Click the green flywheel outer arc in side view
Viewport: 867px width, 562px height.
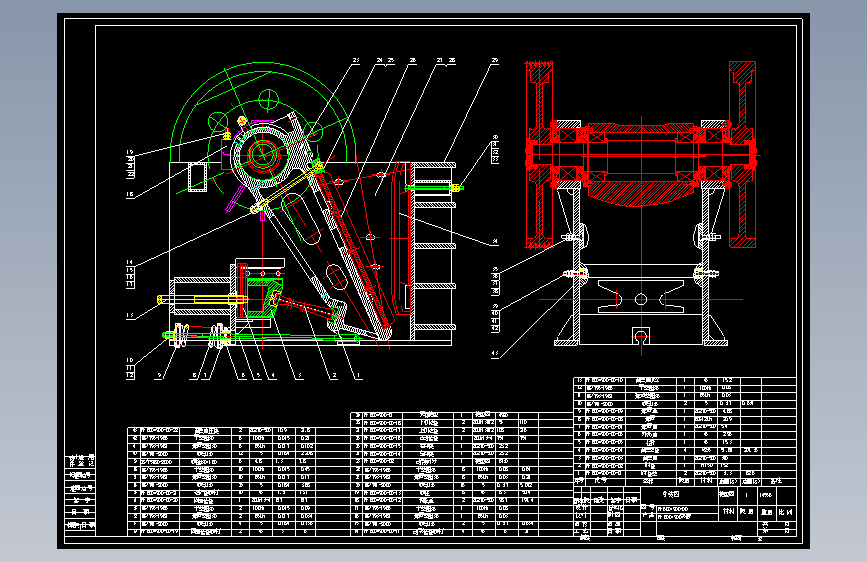tap(263, 65)
